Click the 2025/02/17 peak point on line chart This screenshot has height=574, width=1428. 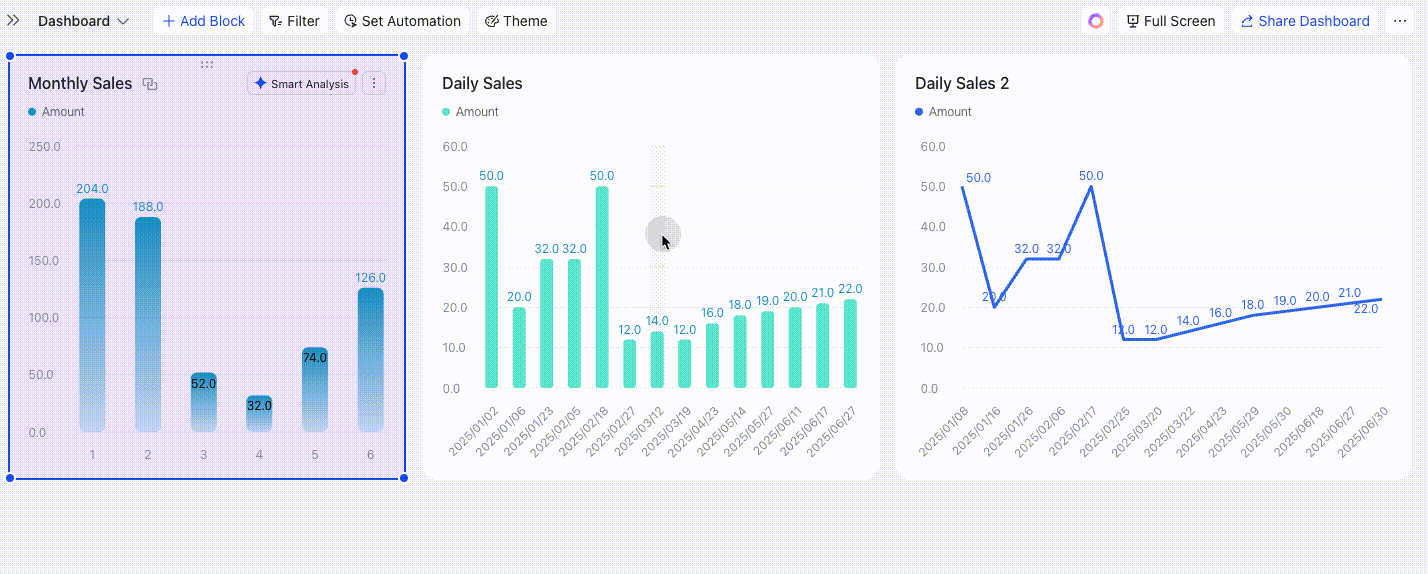1090,187
